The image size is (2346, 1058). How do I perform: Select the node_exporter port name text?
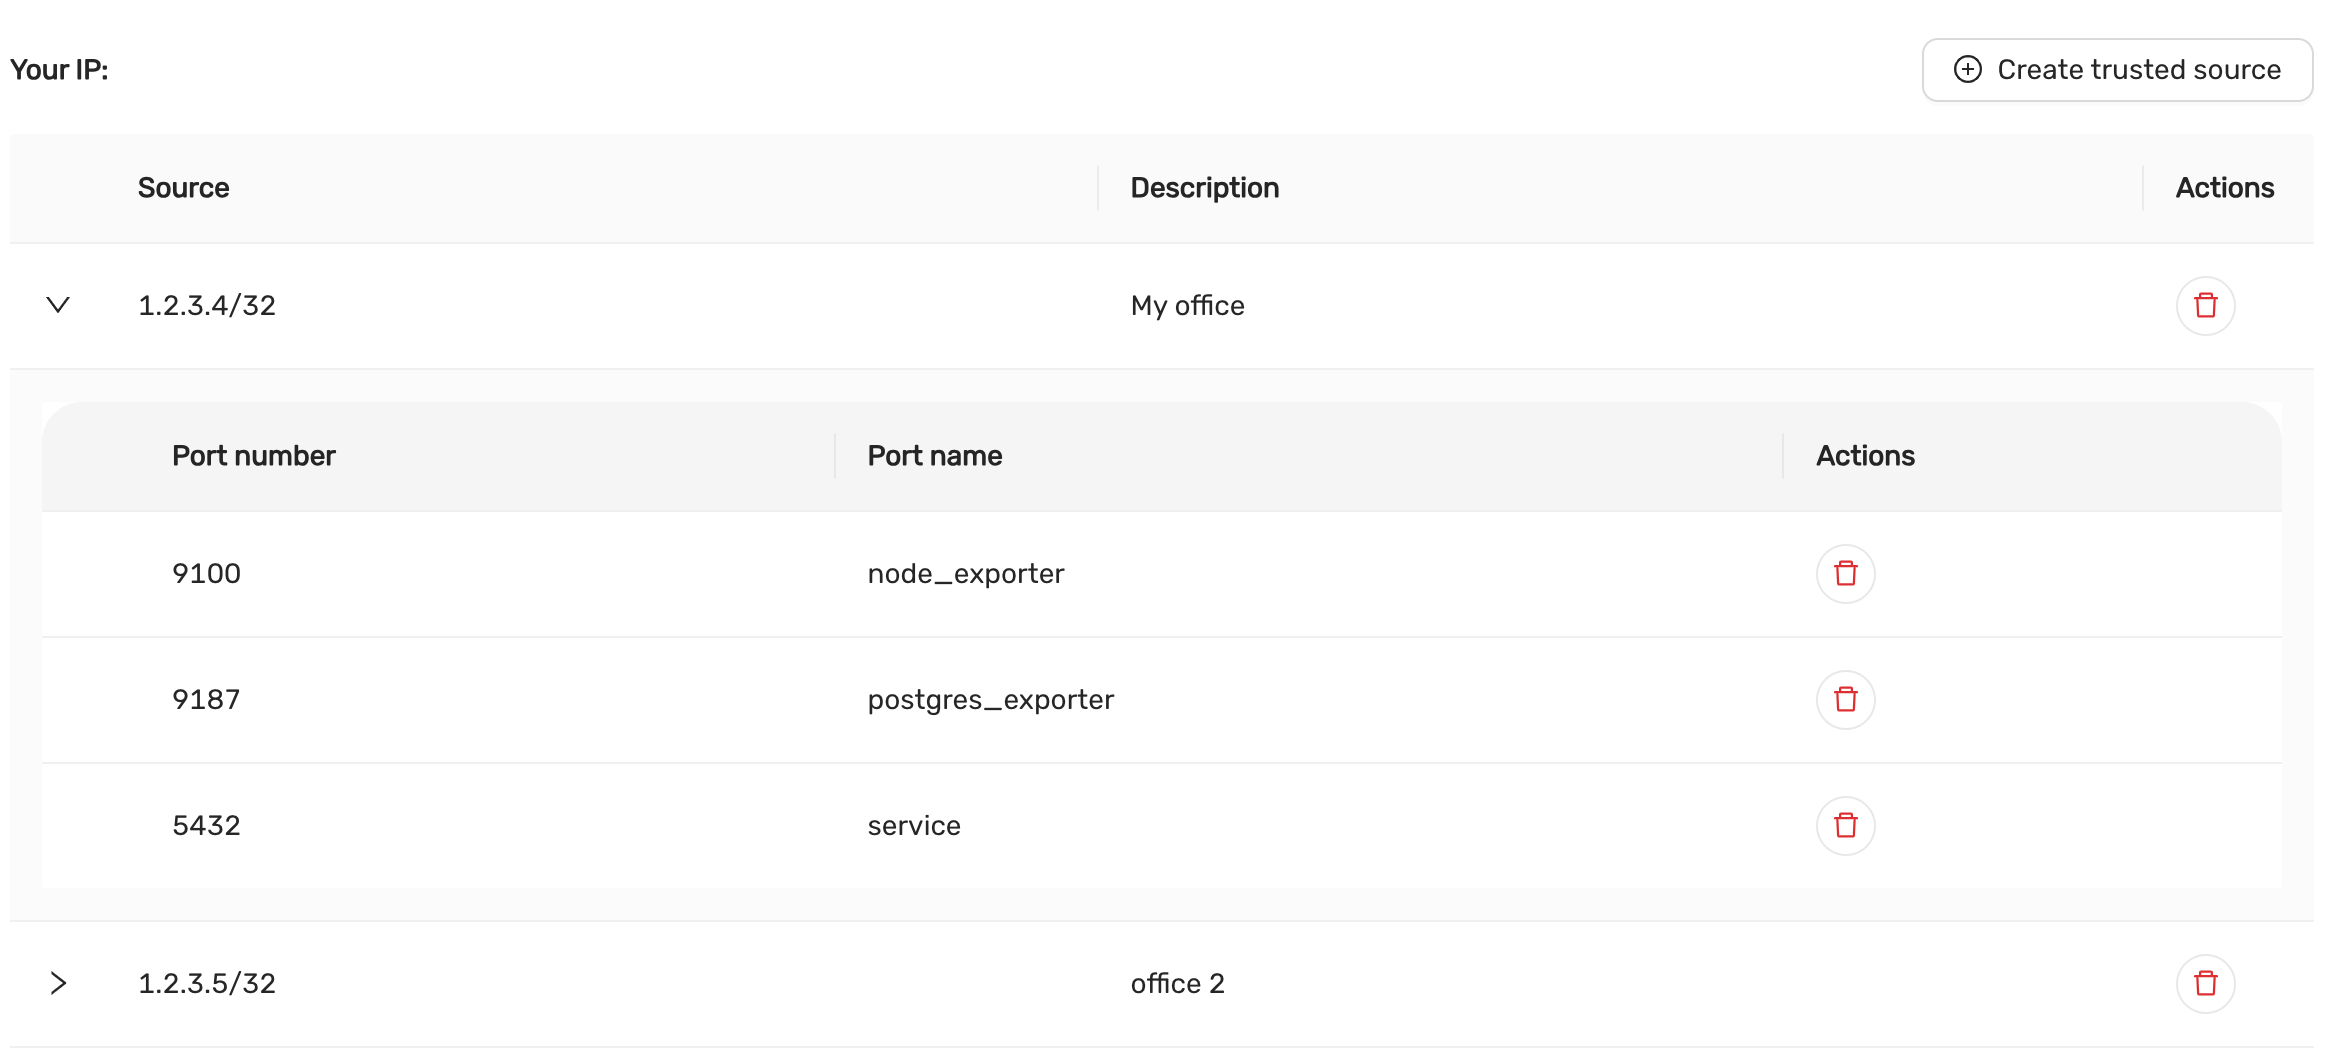point(965,573)
